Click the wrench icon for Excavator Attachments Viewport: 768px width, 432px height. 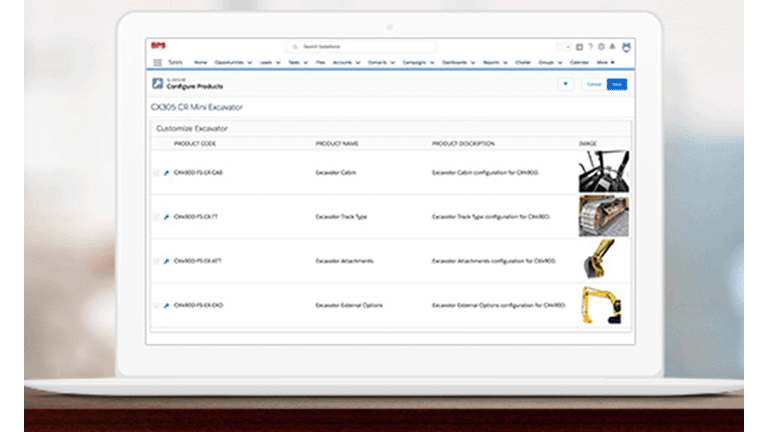coord(166,261)
